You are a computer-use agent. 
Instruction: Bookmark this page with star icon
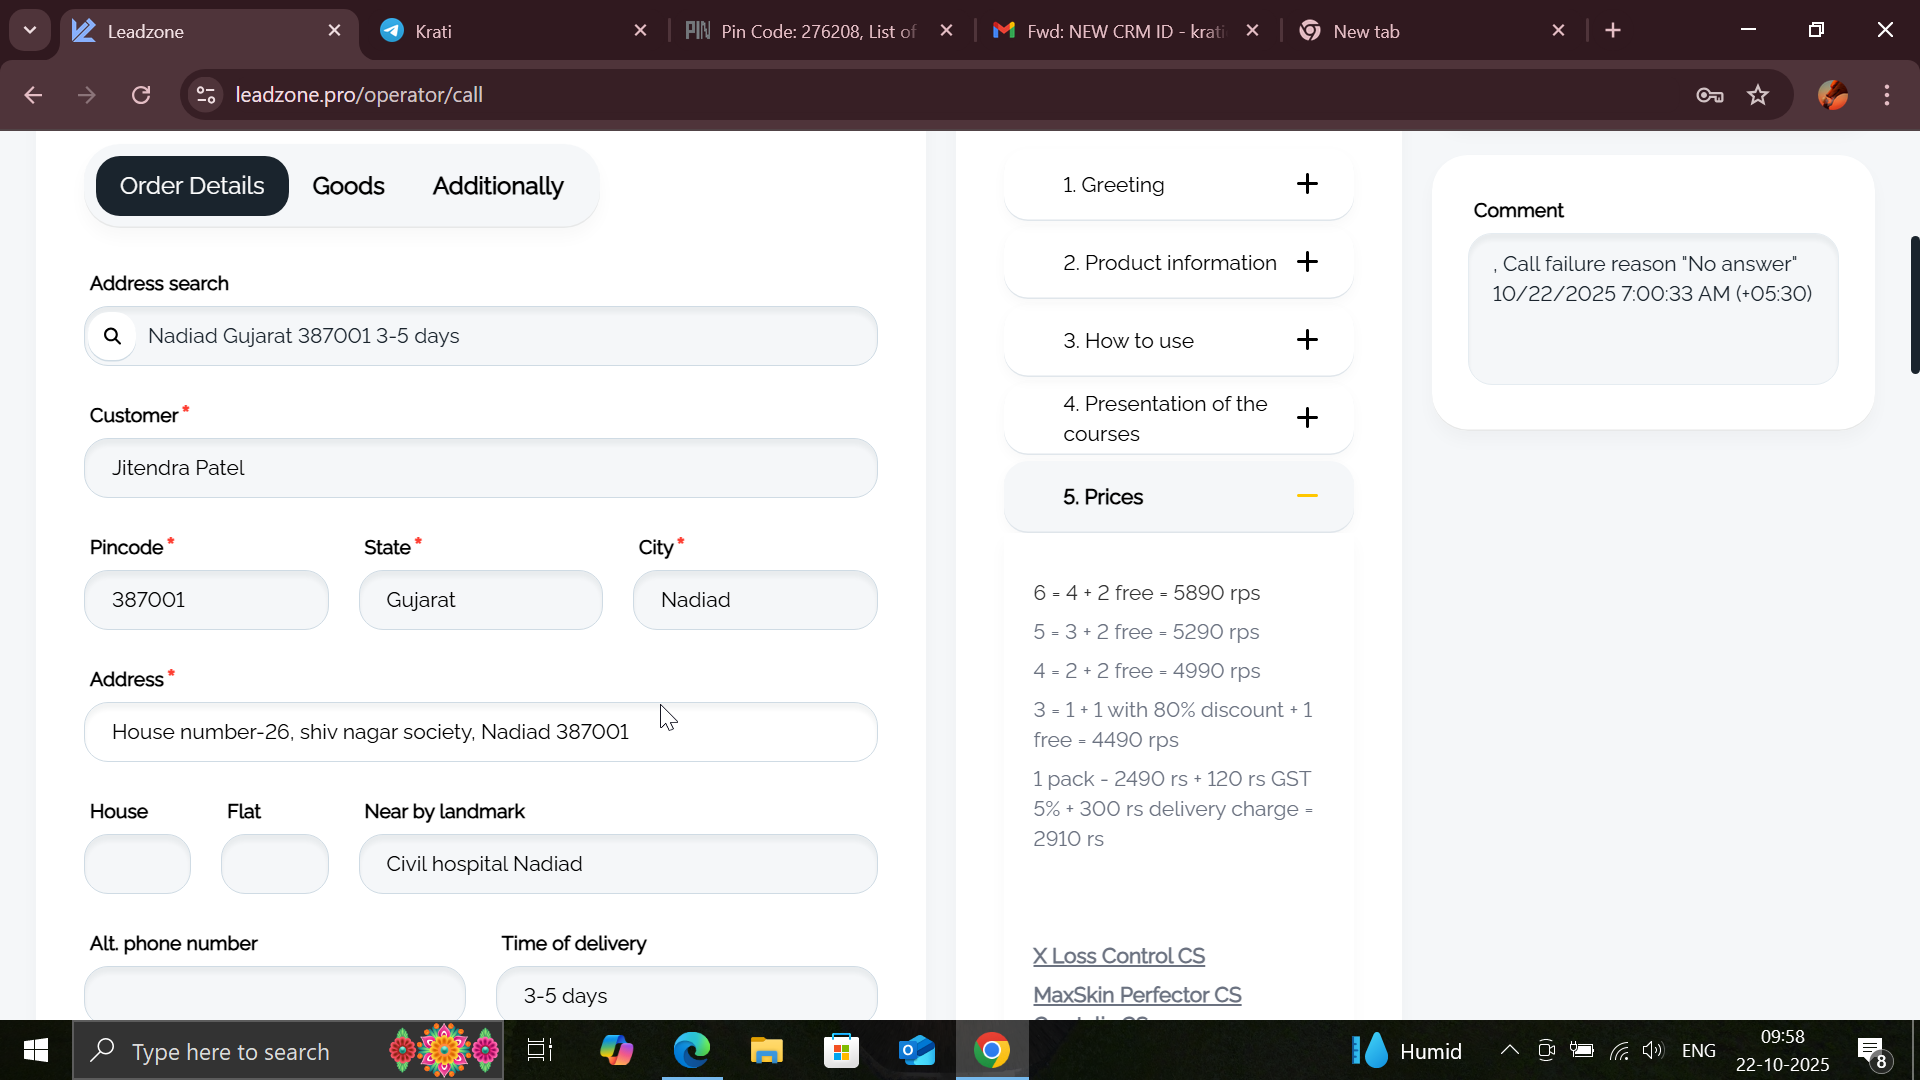pyautogui.click(x=1758, y=95)
